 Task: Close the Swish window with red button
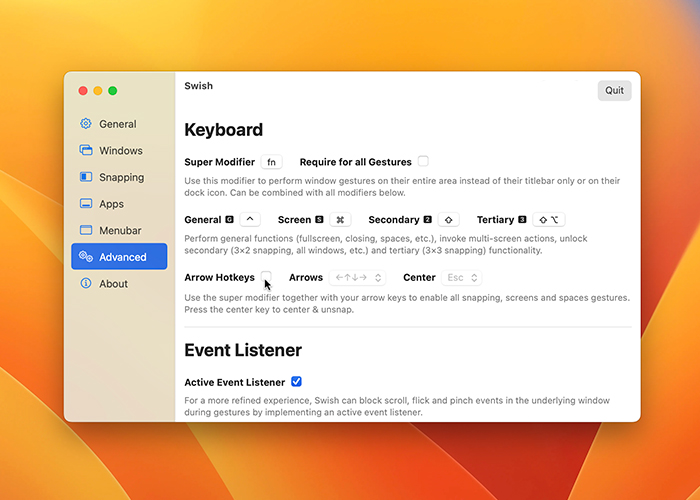(83, 91)
